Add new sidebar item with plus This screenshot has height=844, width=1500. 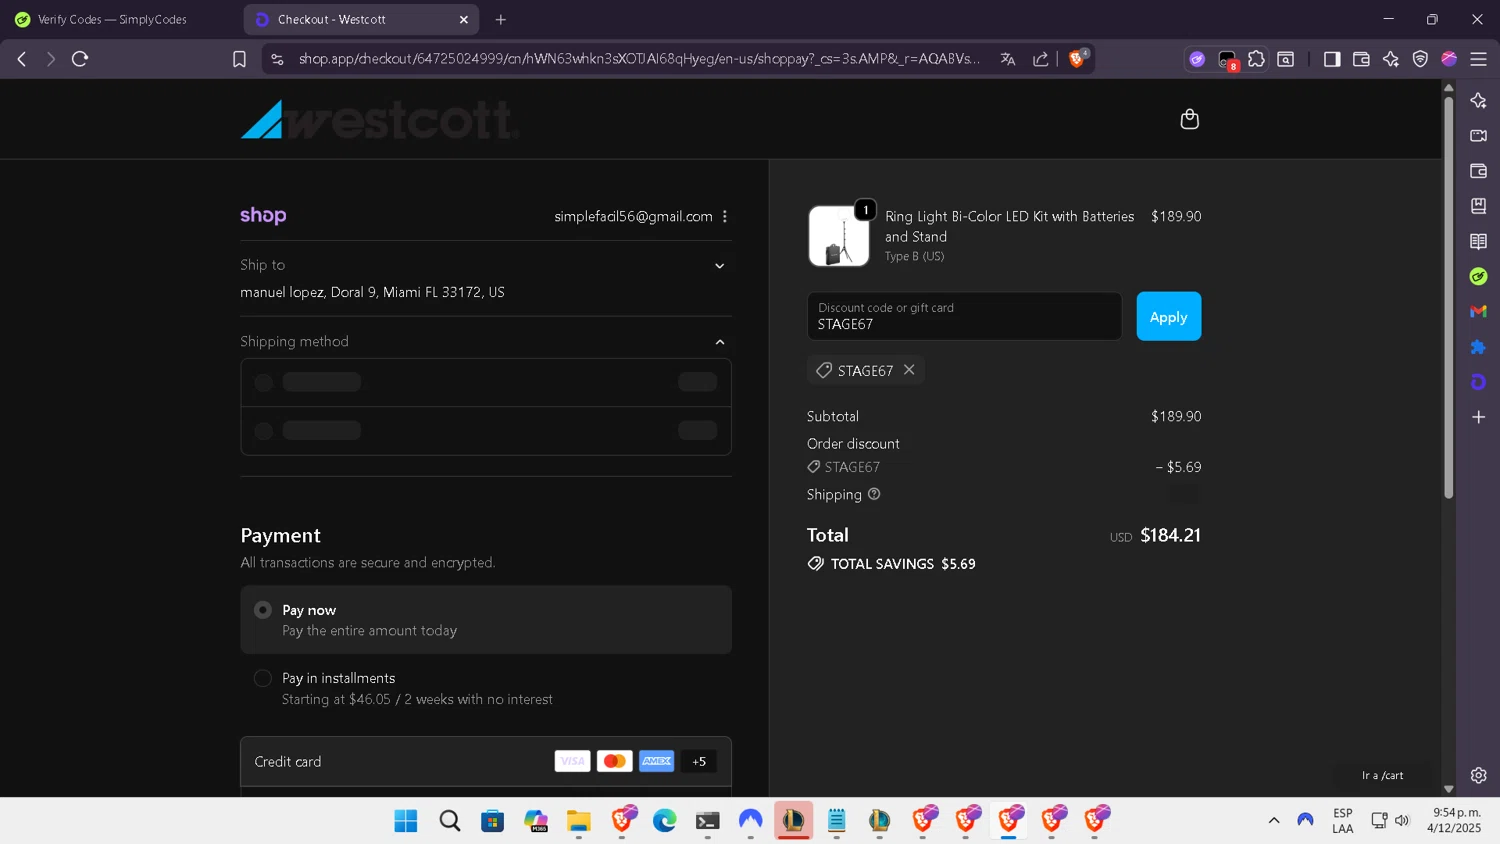1478,417
